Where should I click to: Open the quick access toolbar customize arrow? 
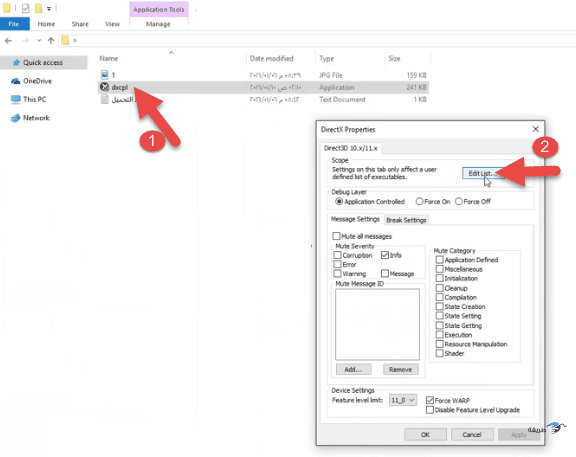tap(49, 8)
